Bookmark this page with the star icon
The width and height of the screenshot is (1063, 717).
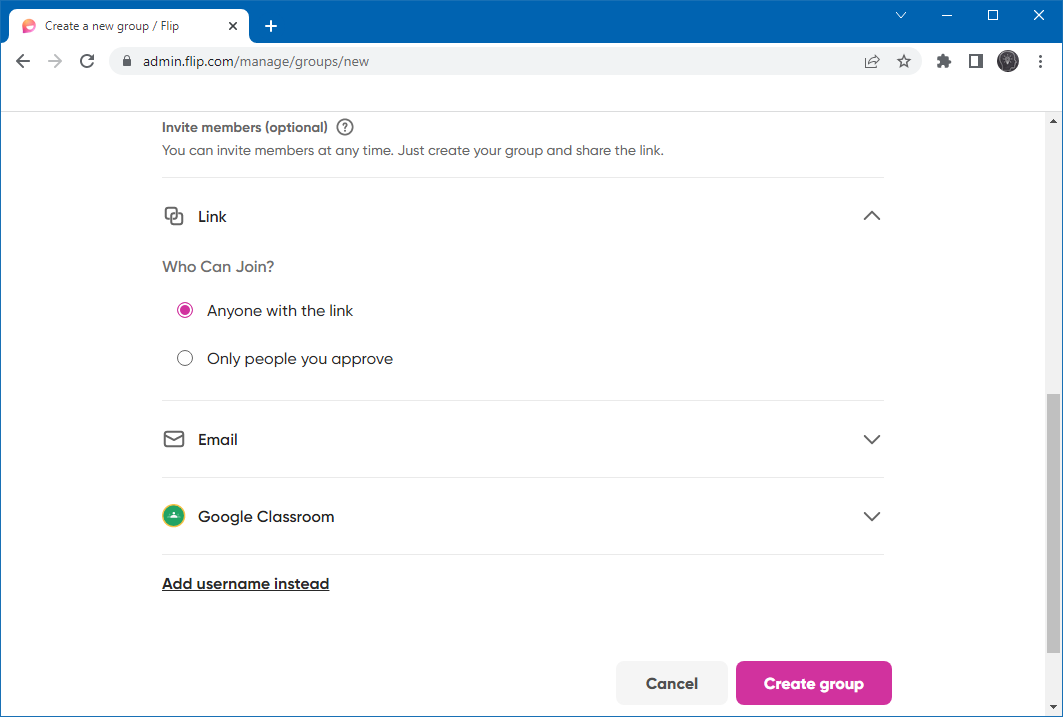click(904, 61)
